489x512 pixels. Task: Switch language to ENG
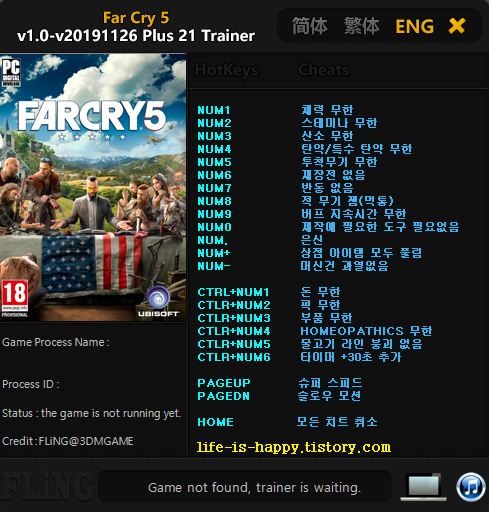(x=414, y=26)
